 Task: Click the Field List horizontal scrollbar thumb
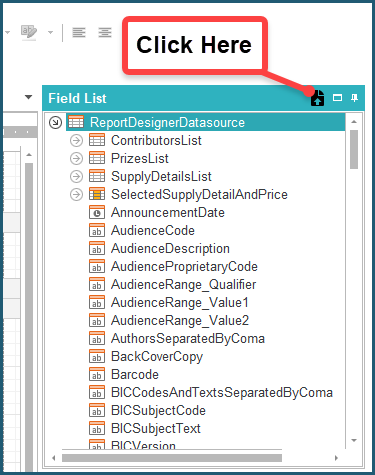(172, 458)
